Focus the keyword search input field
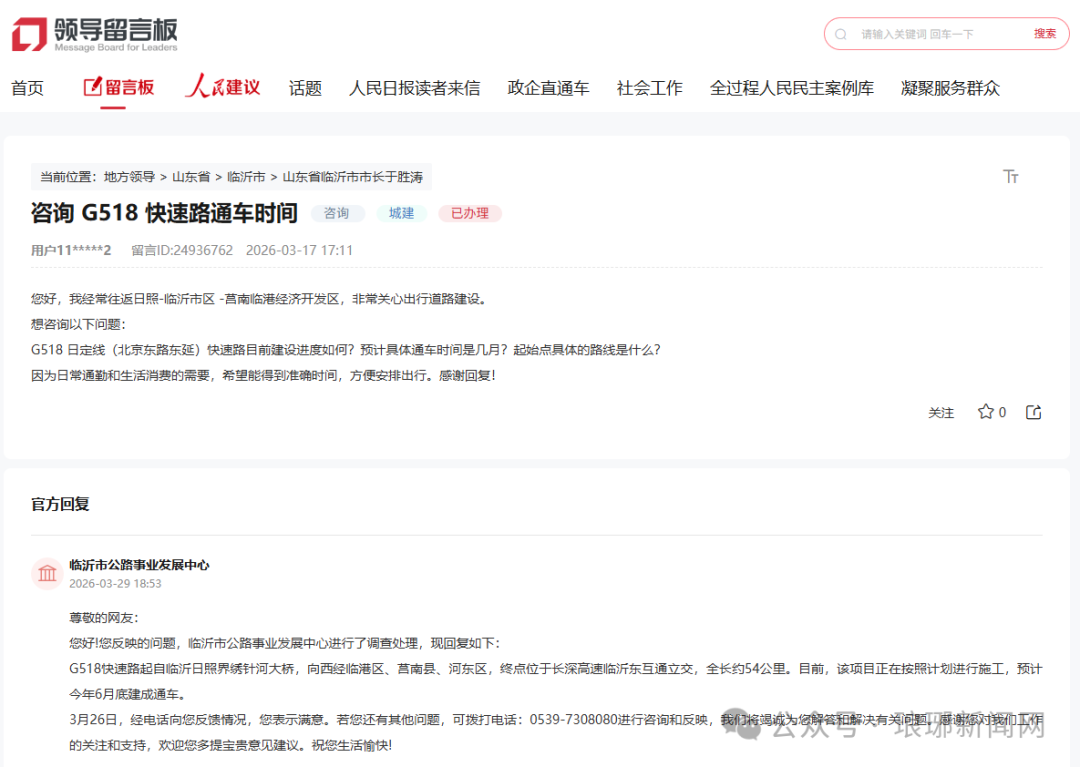 pos(930,34)
